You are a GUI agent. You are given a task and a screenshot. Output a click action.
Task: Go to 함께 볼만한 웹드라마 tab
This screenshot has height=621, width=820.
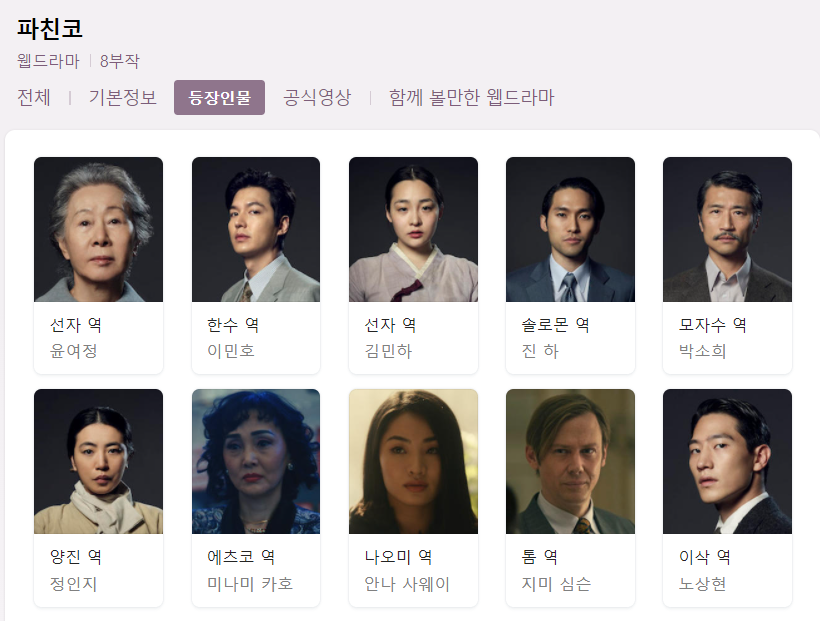(x=471, y=97)
